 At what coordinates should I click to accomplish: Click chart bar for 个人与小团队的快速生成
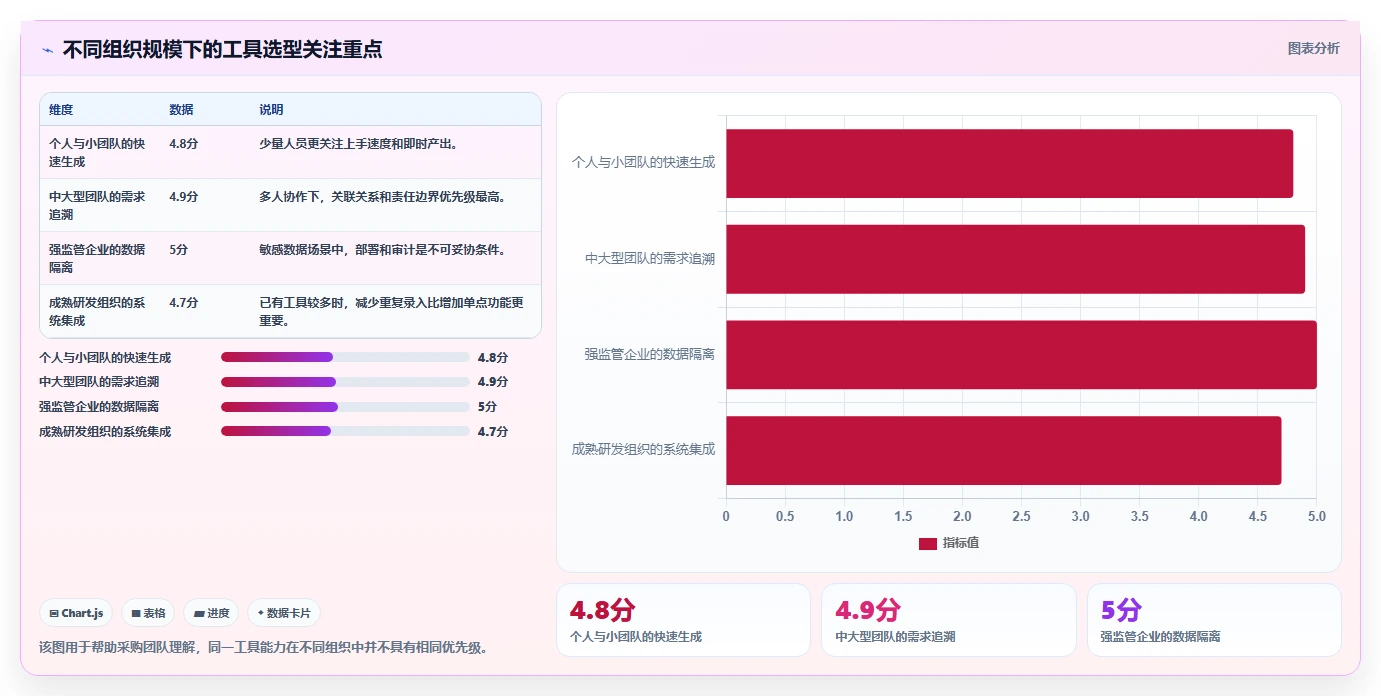click(1009, 163)
